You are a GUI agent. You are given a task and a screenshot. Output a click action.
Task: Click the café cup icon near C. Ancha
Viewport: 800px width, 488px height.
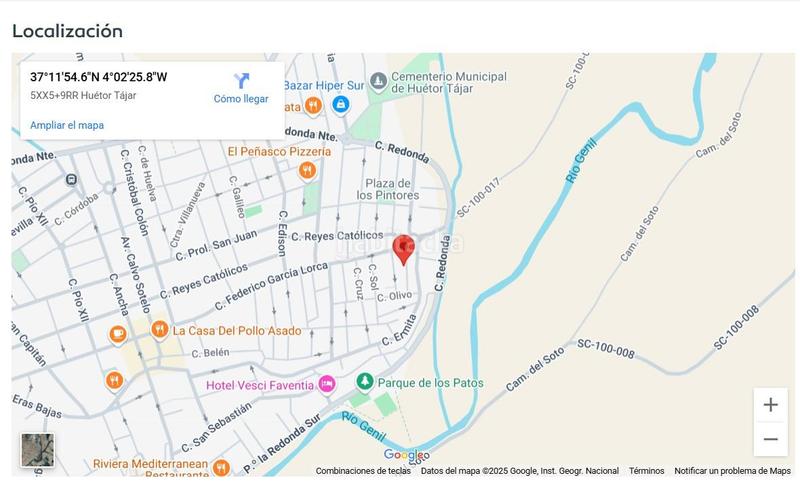pos(118,334)
